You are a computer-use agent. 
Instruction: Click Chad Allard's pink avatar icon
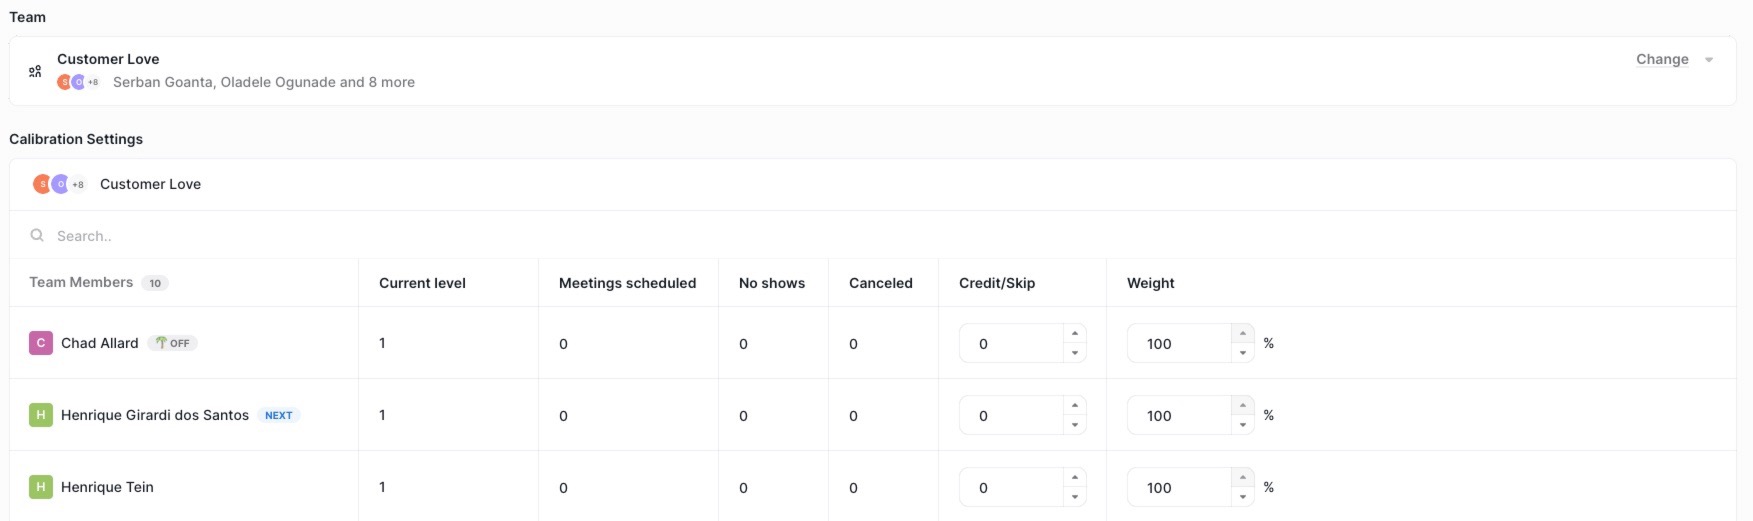40,343
